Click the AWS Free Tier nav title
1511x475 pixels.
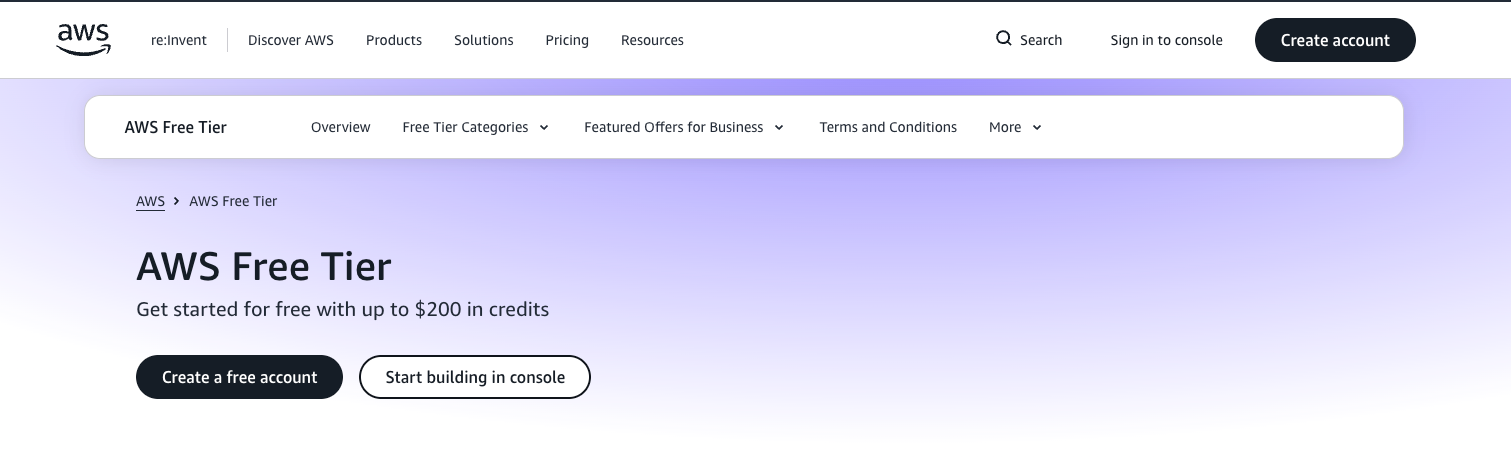pyautogui.click(x=176, y=127)
